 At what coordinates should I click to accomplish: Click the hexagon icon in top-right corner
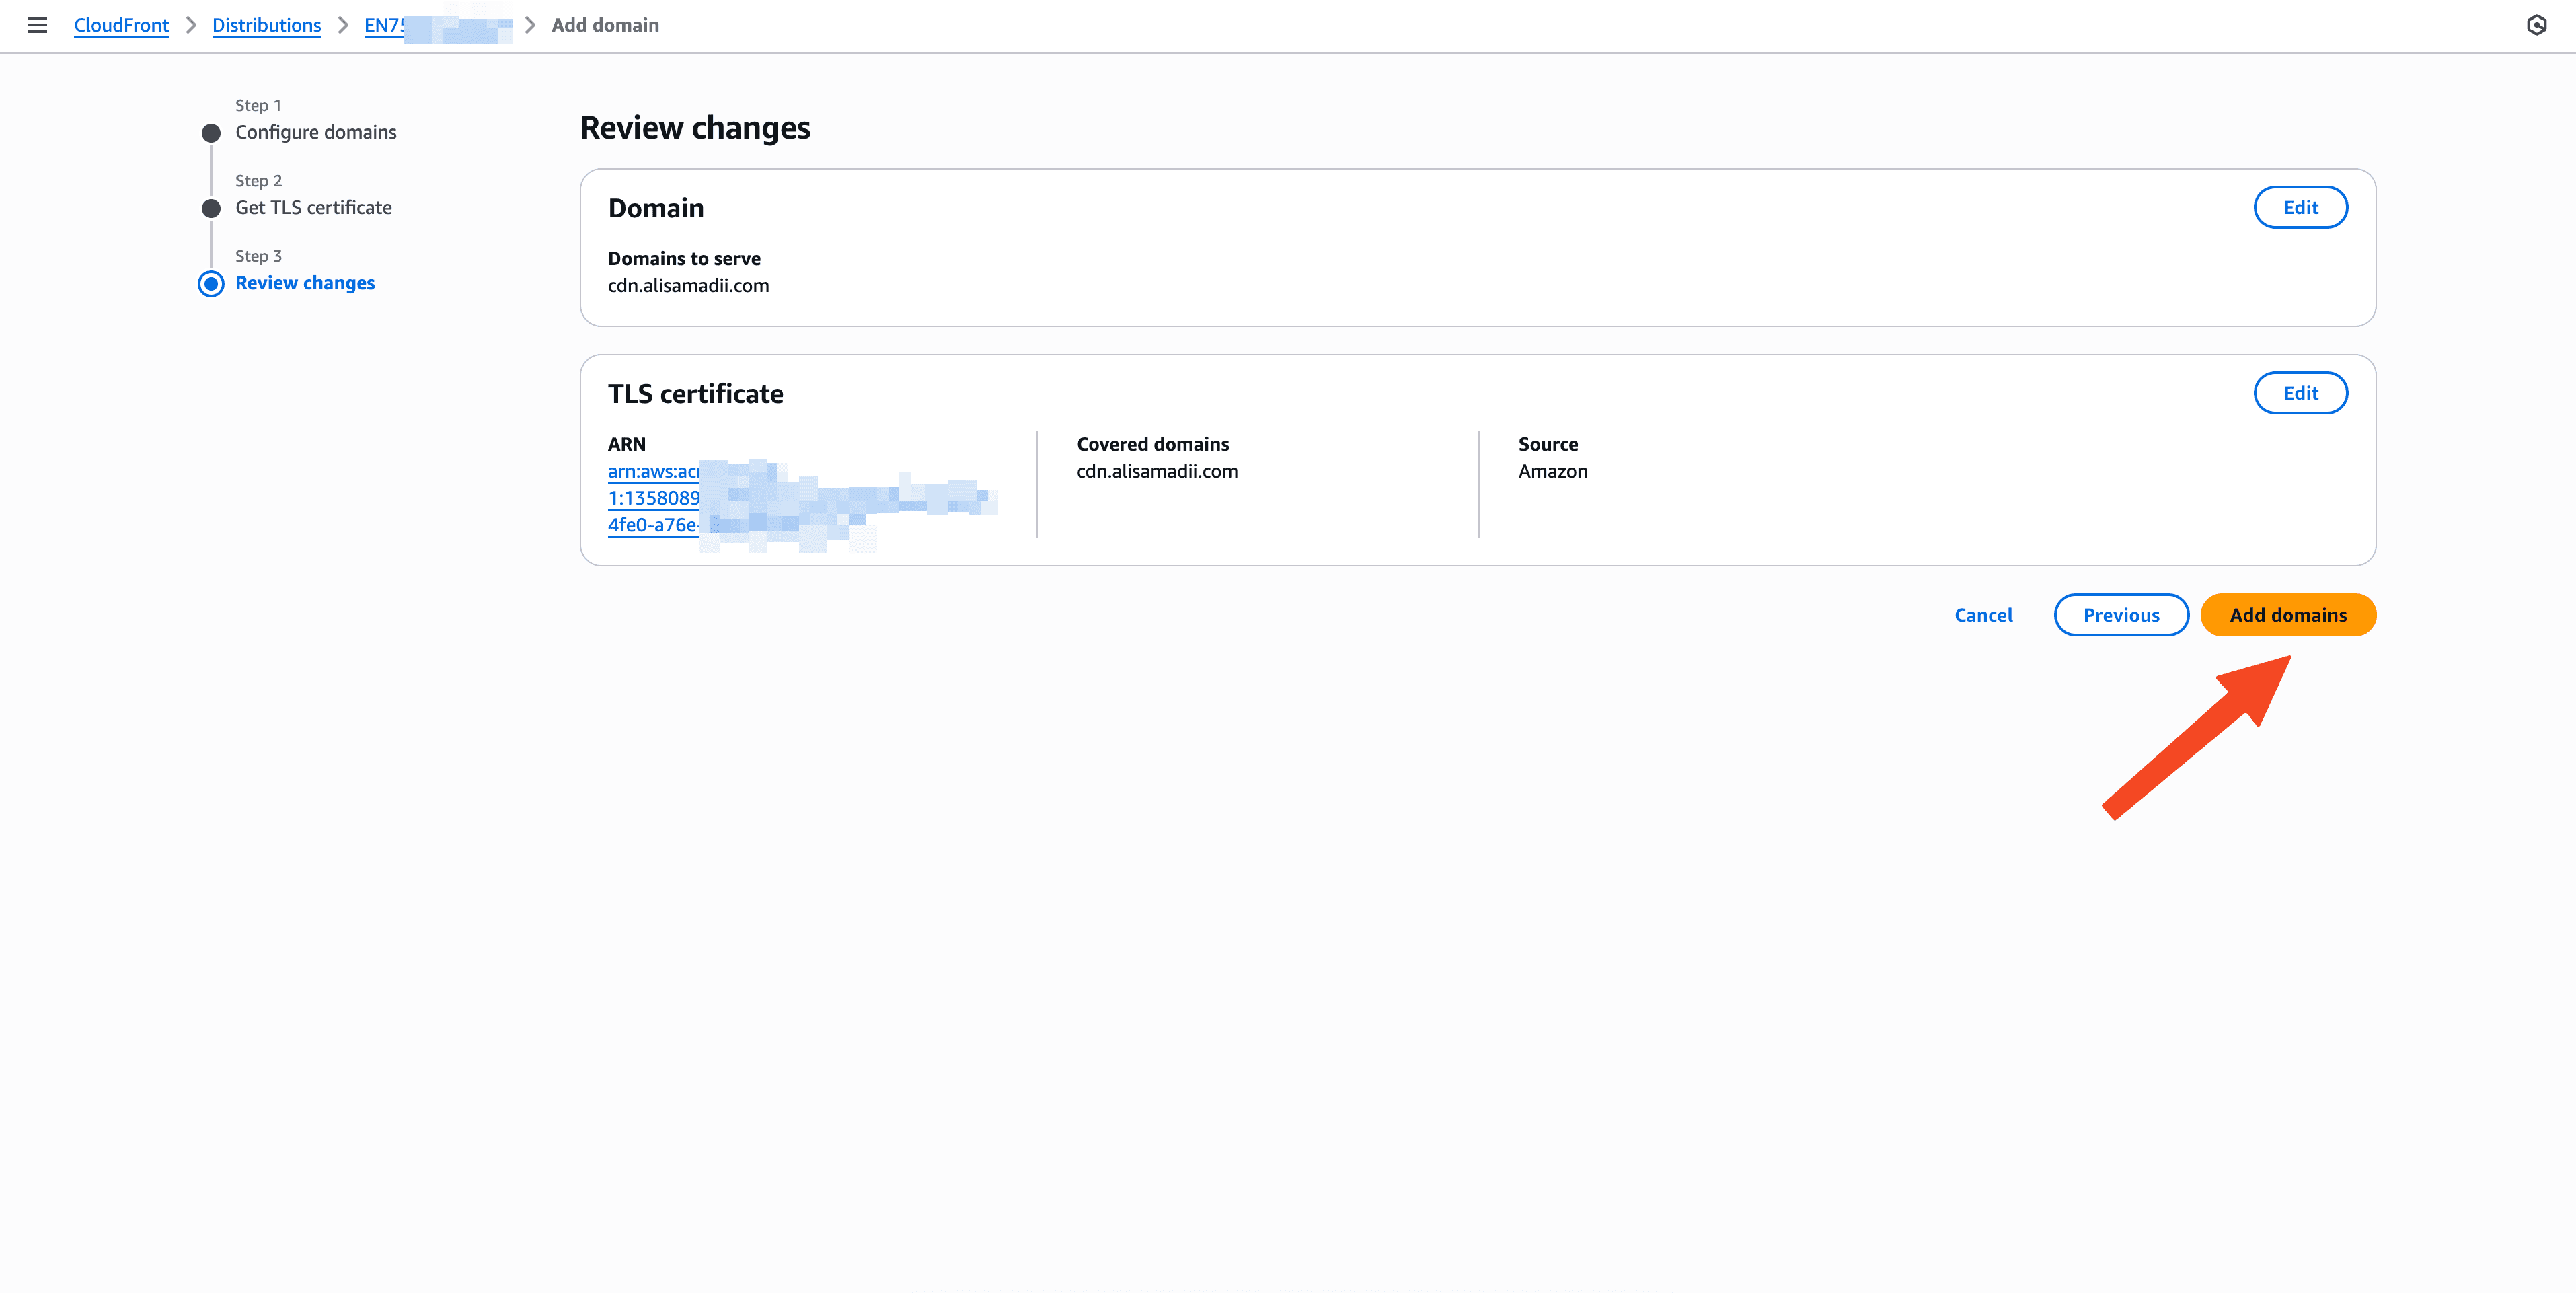2536,25
